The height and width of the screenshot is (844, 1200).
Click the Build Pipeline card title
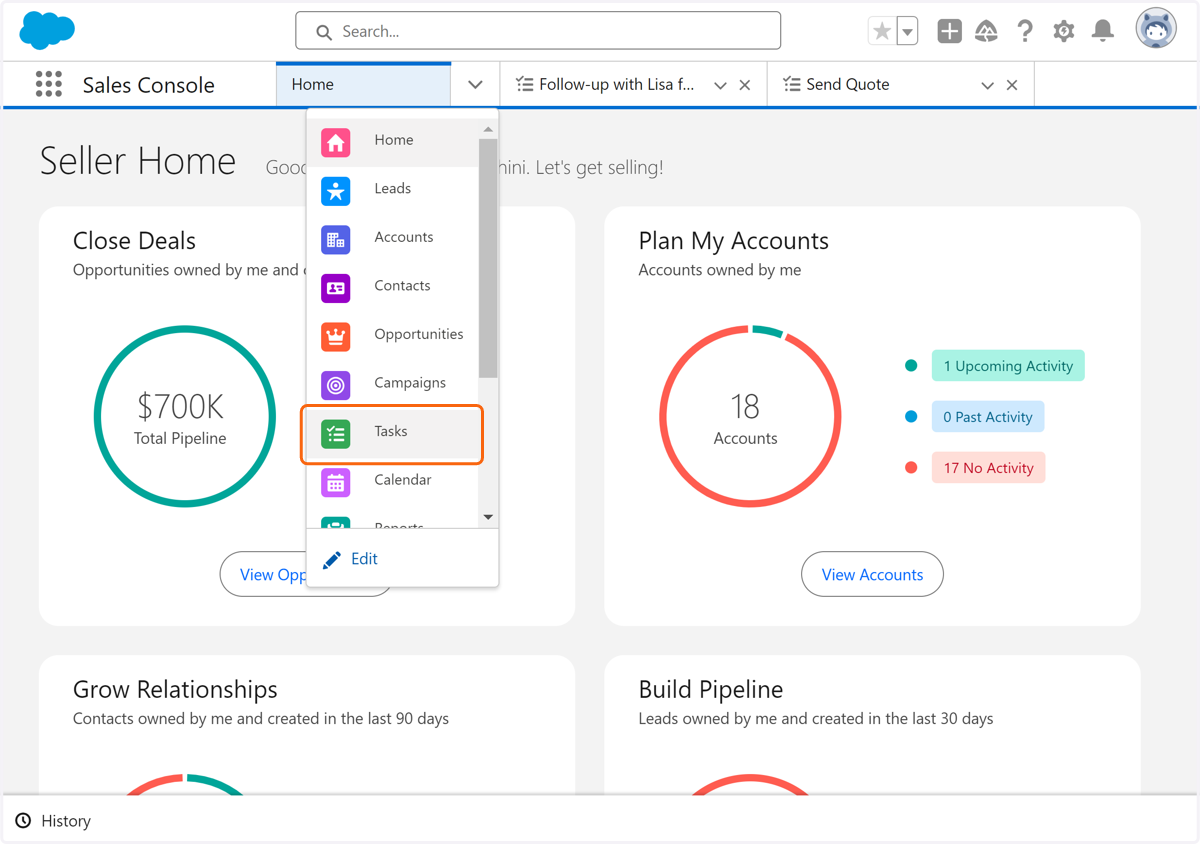[711, 690]
